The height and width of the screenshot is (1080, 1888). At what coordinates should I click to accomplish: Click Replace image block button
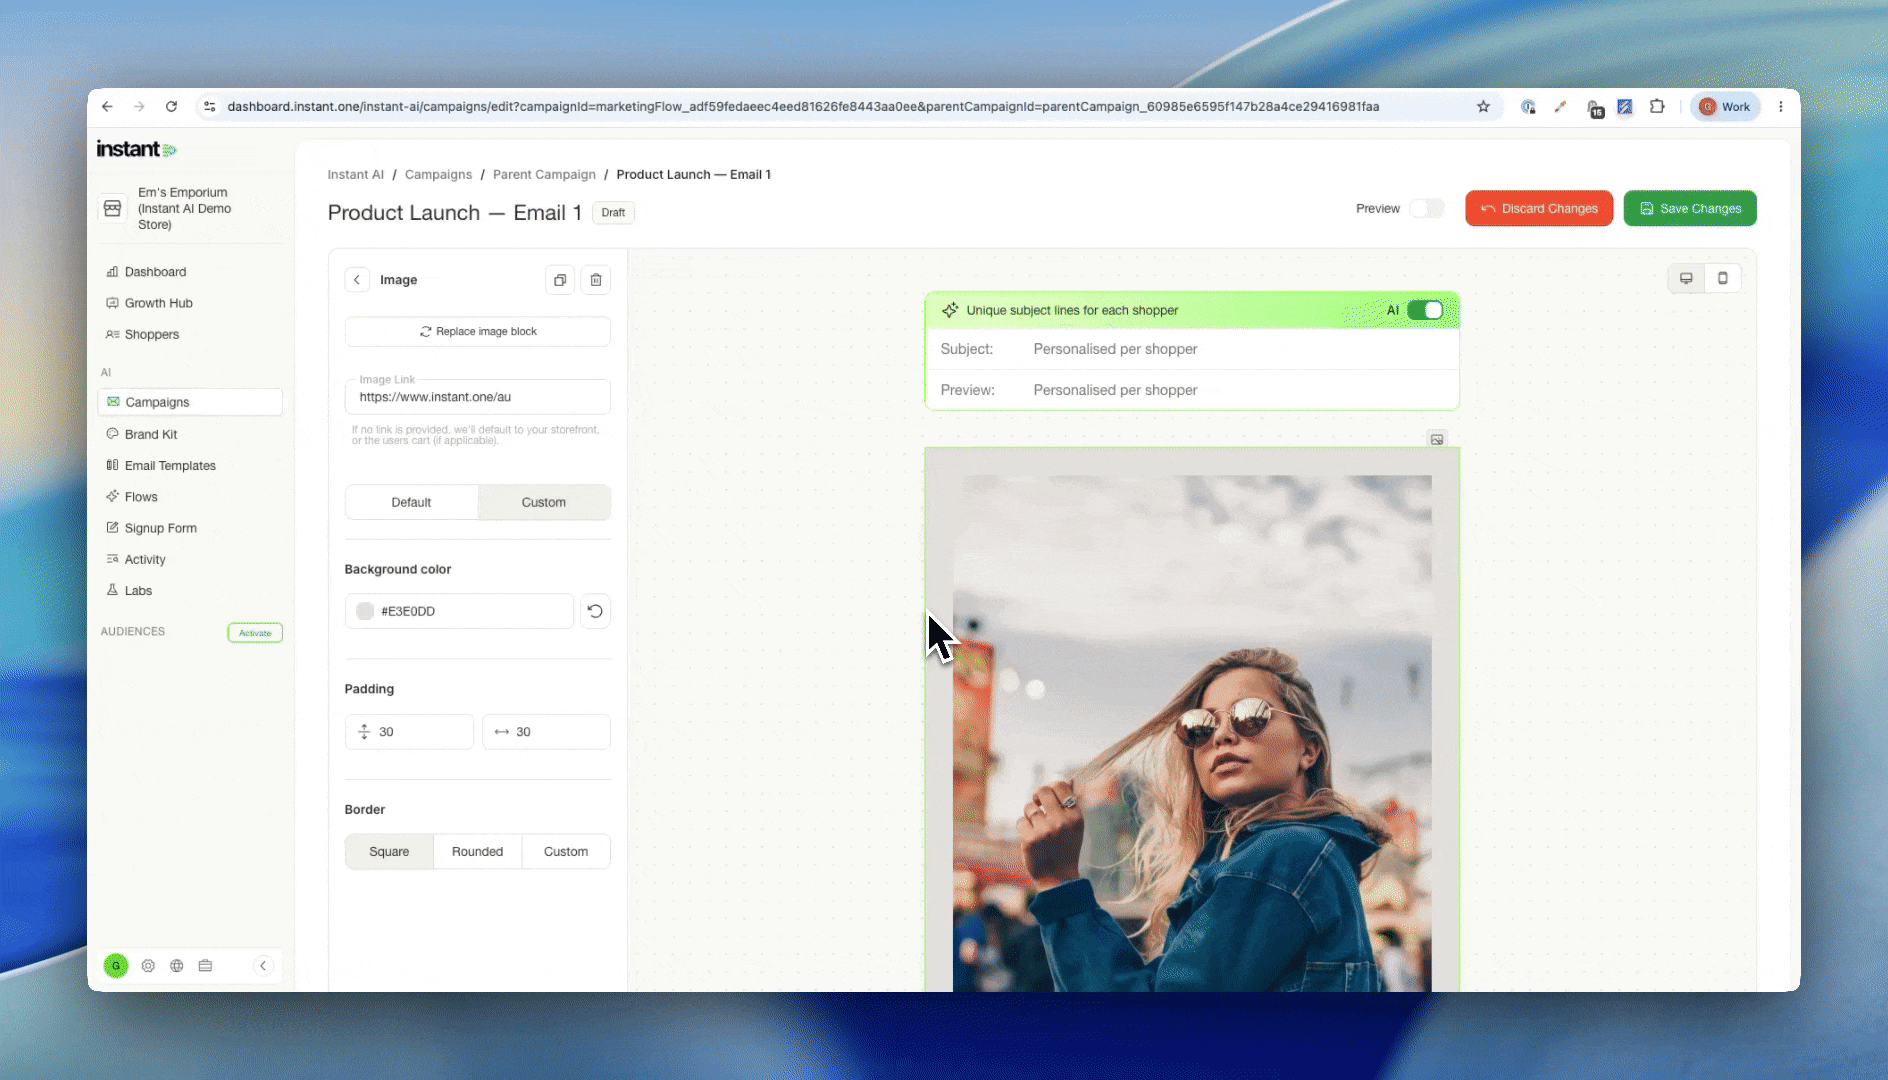[478, 332]
